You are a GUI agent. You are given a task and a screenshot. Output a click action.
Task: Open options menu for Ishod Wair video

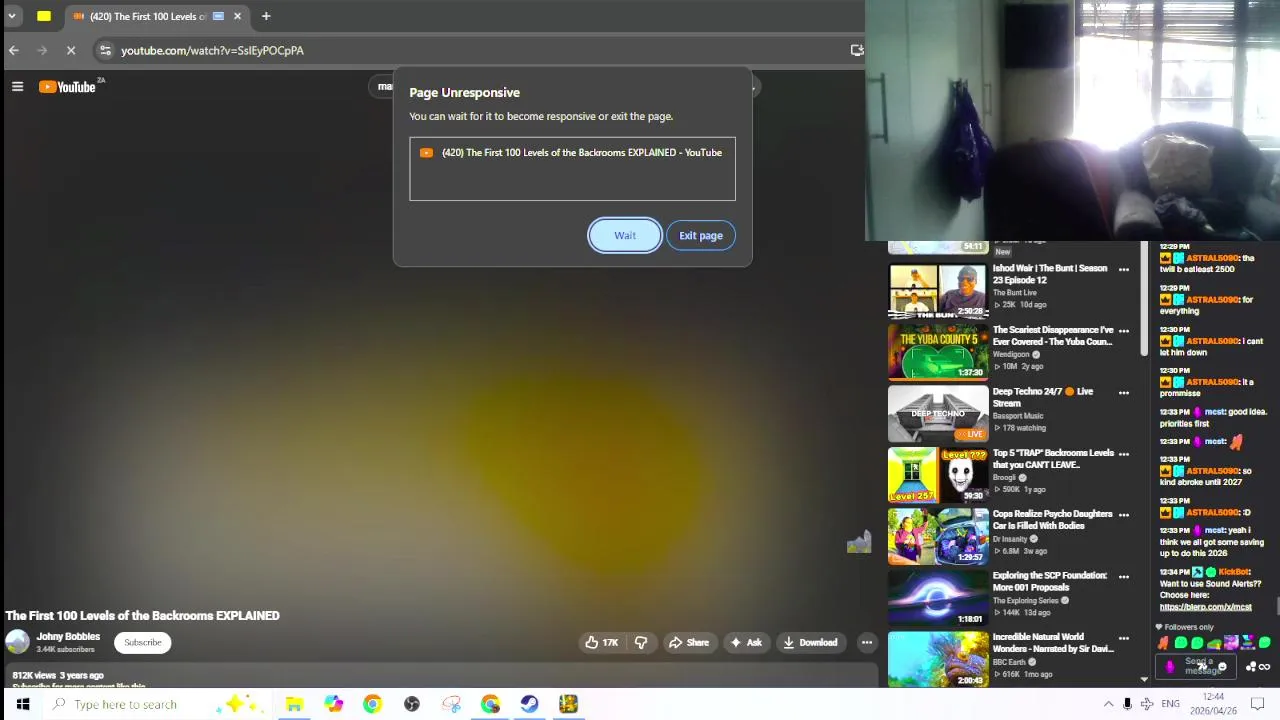point(1124,270)
